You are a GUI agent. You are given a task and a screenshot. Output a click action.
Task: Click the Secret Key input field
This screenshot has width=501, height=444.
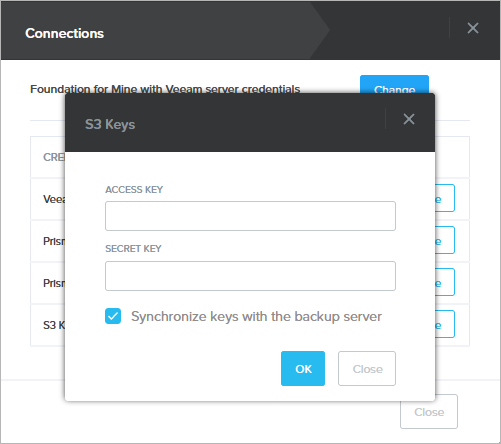(x=250, y=276)
